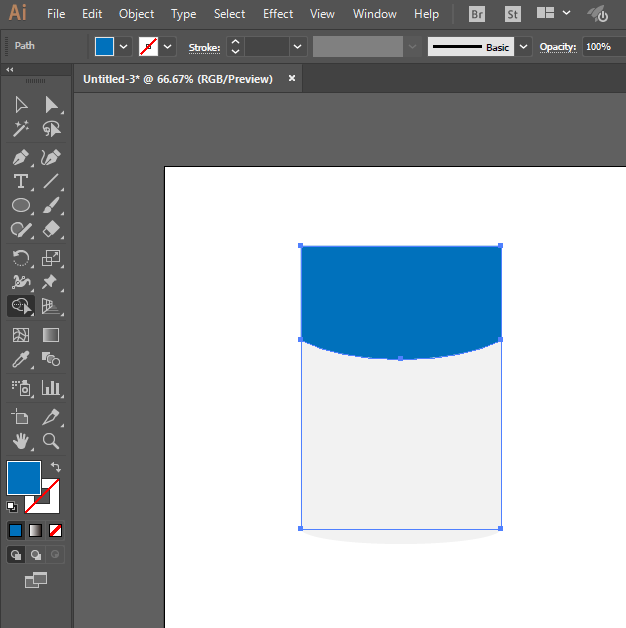Expand the fill color dropdown
Viewport: 626px width, 628px height.
tap(124, 47)
